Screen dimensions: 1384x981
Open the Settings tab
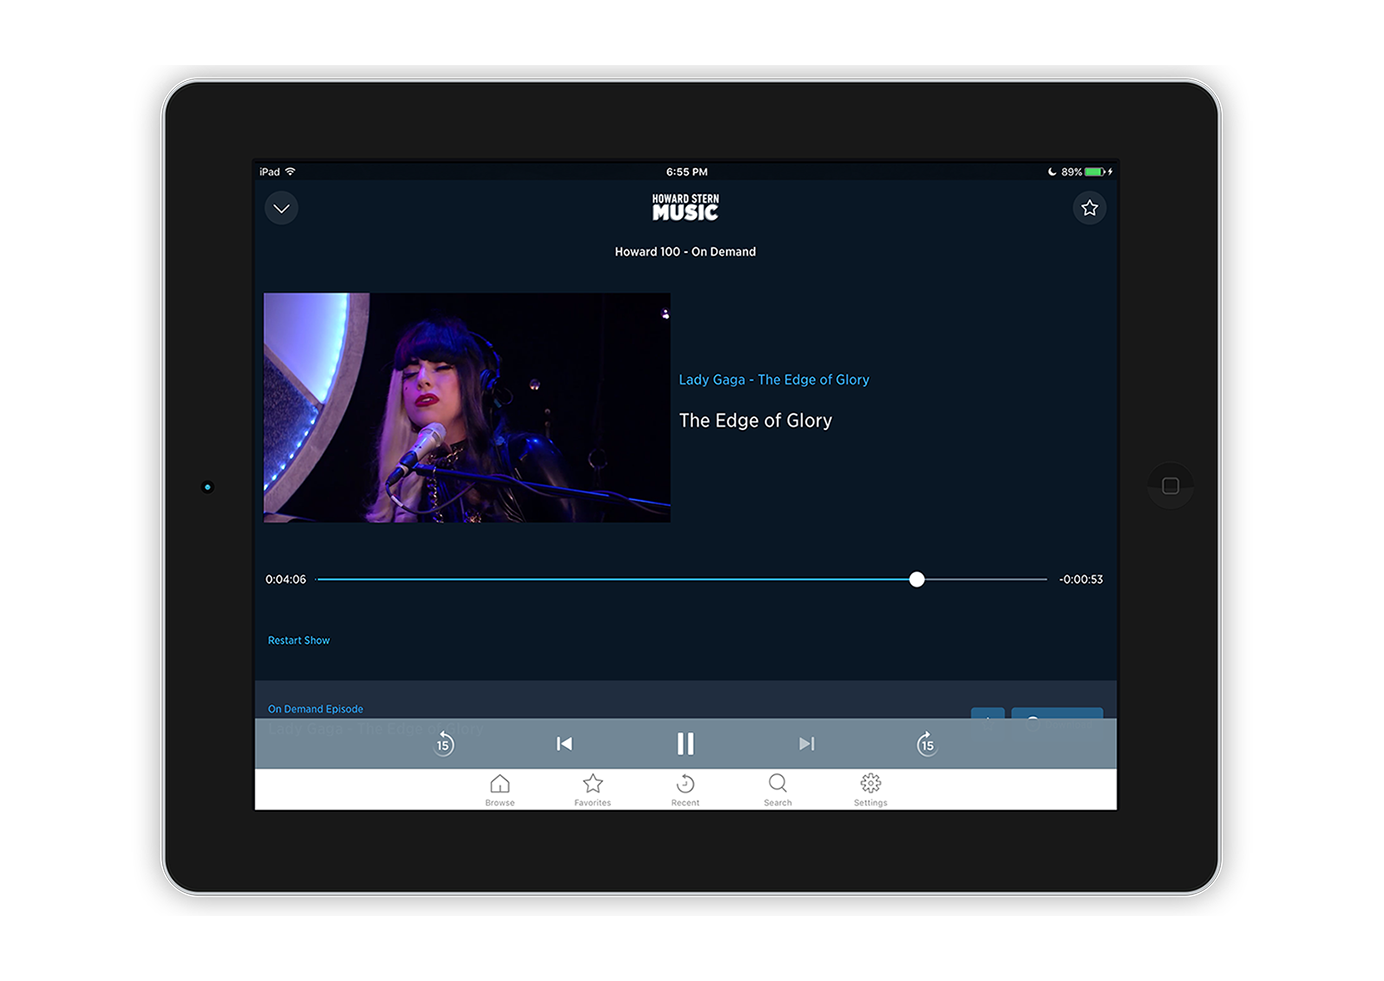[x=871, y=789]
